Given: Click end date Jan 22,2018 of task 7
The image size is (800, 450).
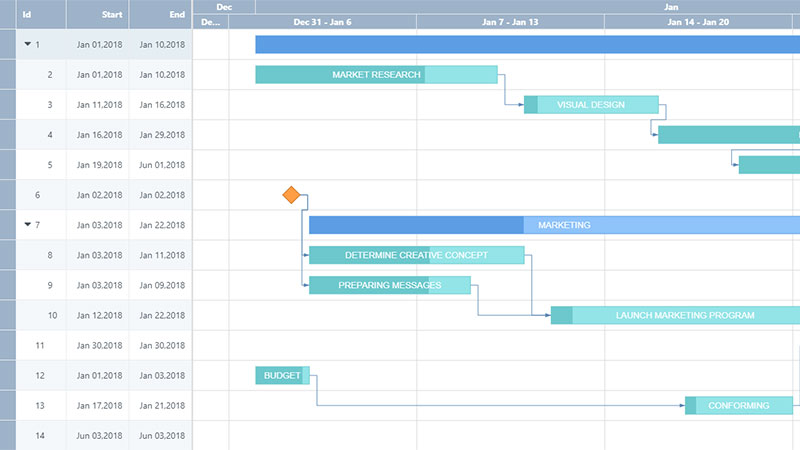Looking at the screenshot, I should click(162, 225).
